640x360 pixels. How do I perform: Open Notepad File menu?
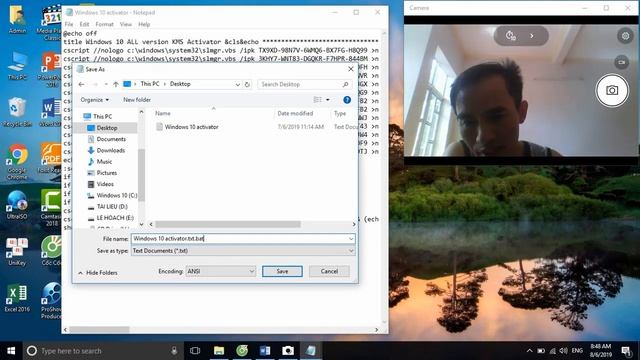pos(69,24)
